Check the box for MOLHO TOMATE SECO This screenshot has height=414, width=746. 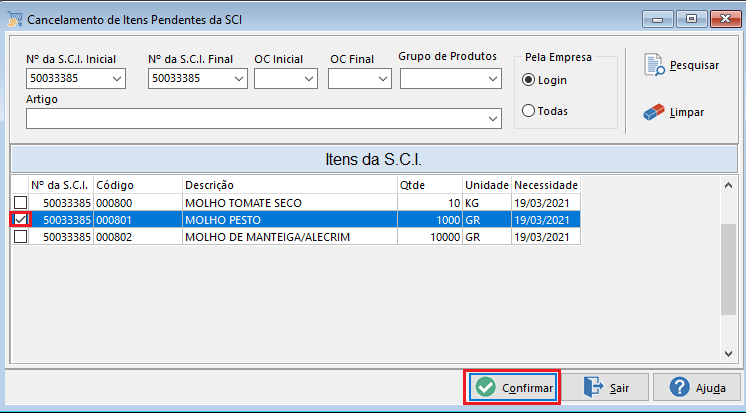[x=20, y=202]
